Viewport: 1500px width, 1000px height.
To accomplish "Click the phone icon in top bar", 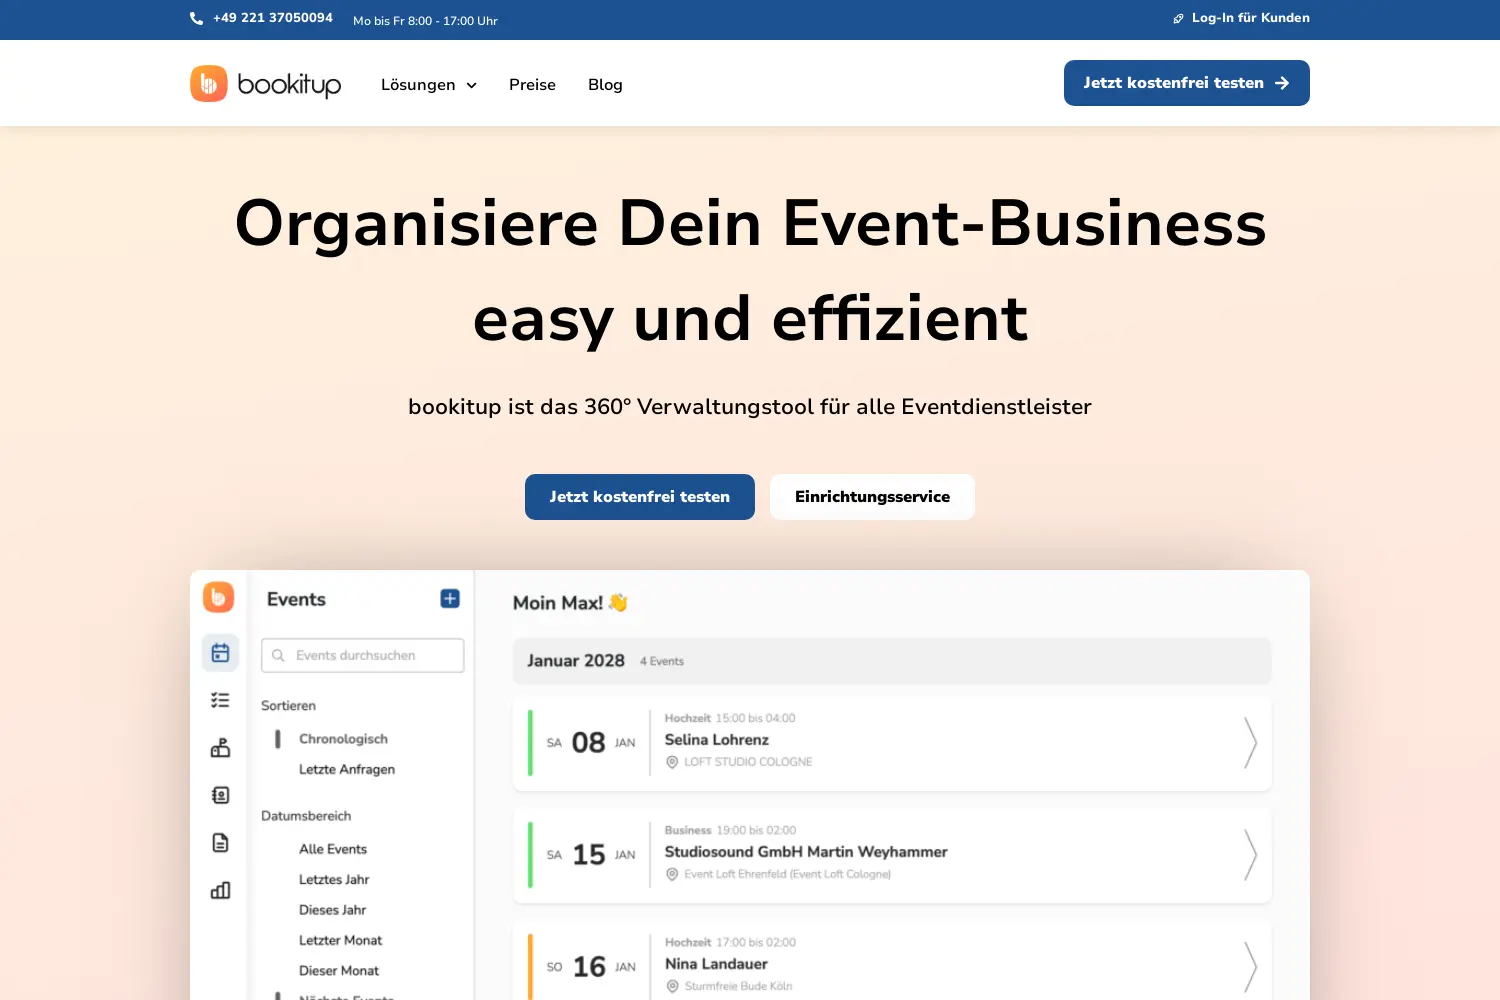I will [x=196, y=18].
